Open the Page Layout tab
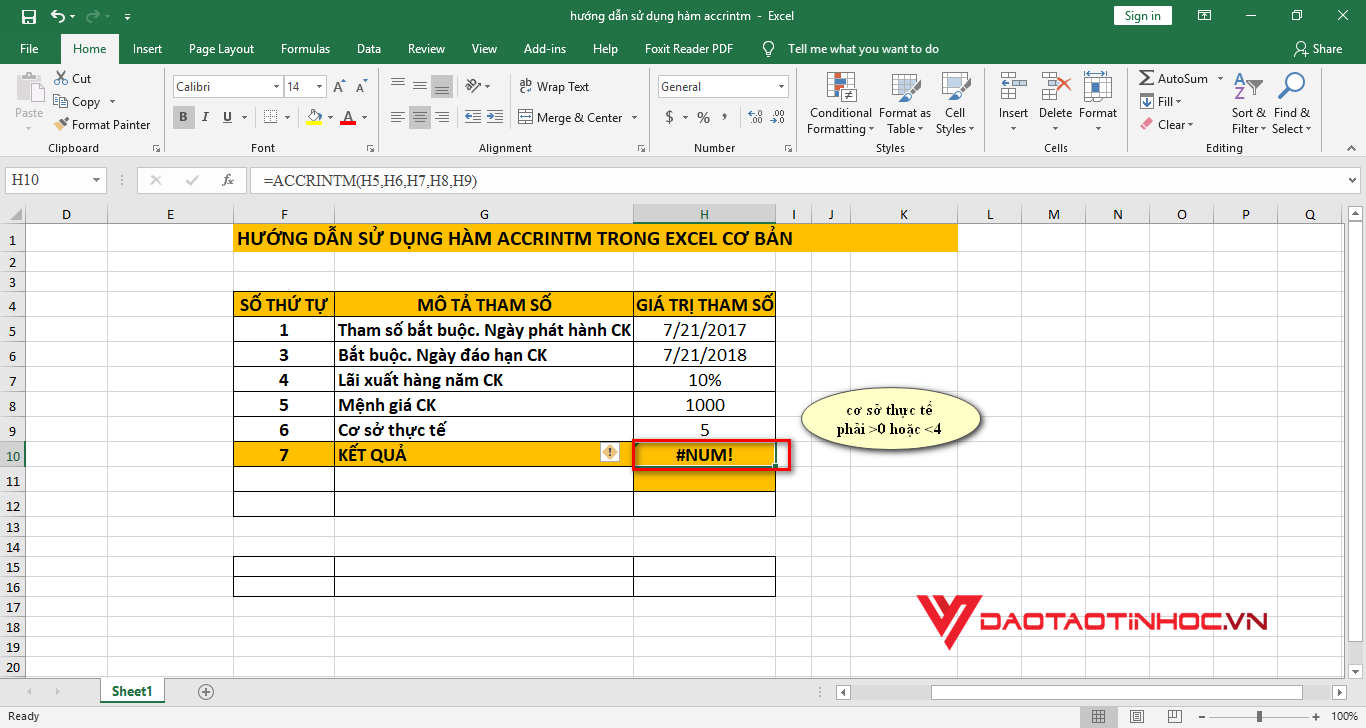1366x728 pixels. coord(221,49)
